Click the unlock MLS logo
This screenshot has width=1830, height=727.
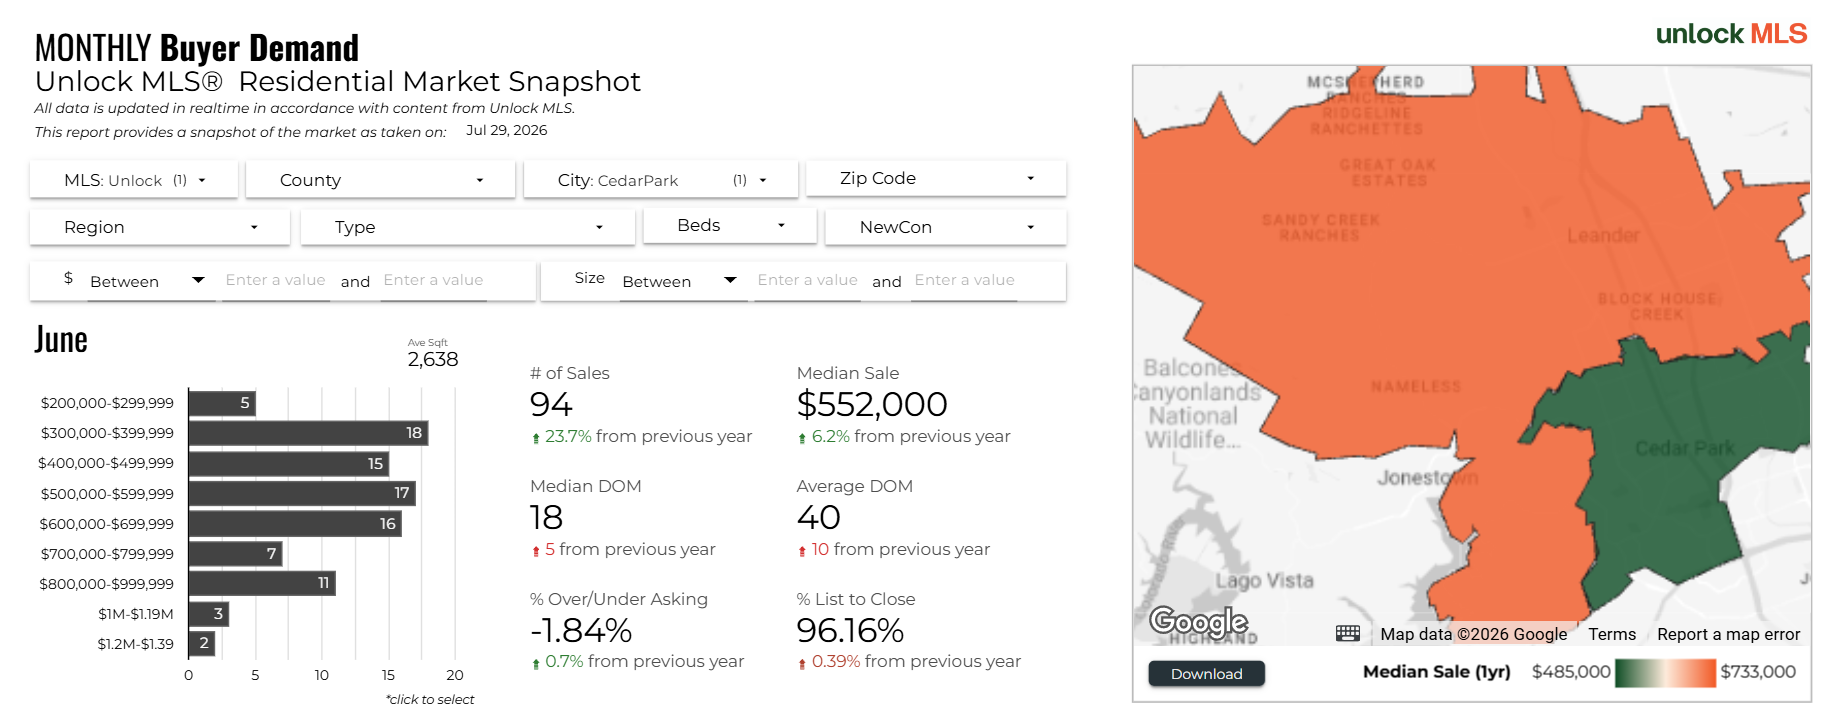tap(1731, 34)
